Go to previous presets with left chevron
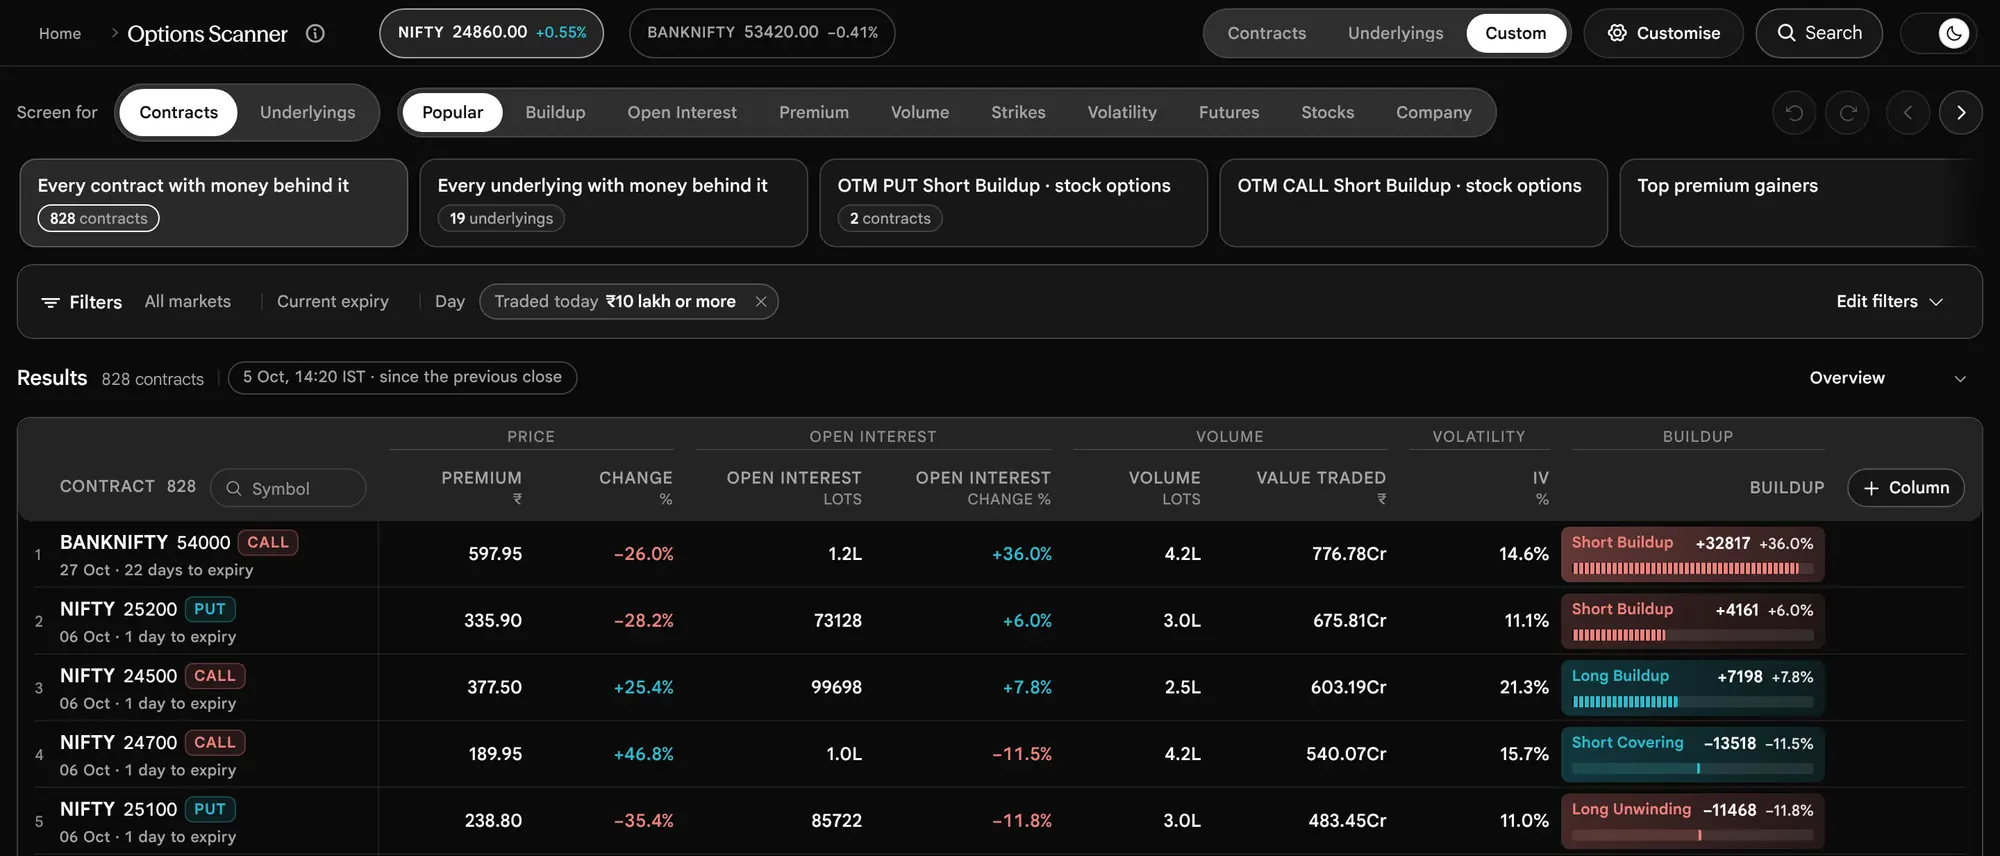2000x856 pixels. click(x=1907, y=113)
